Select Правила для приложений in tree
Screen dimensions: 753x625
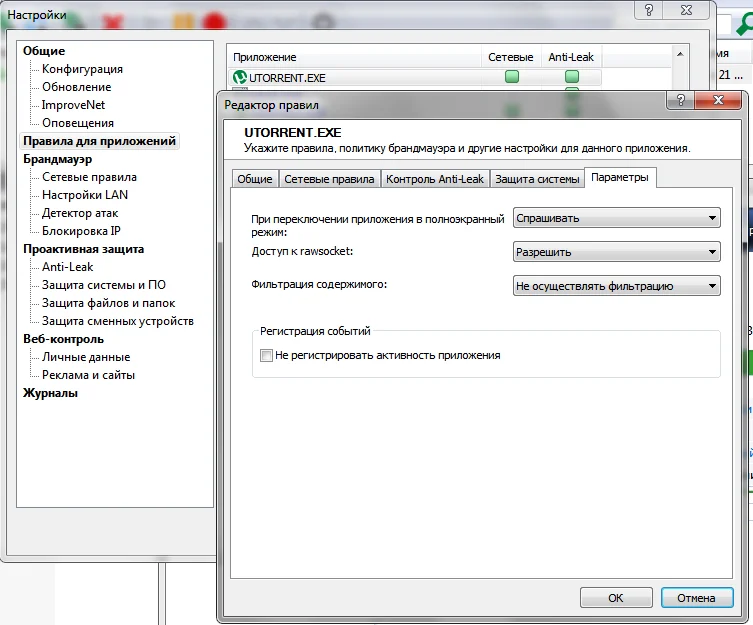click(99, 141)
